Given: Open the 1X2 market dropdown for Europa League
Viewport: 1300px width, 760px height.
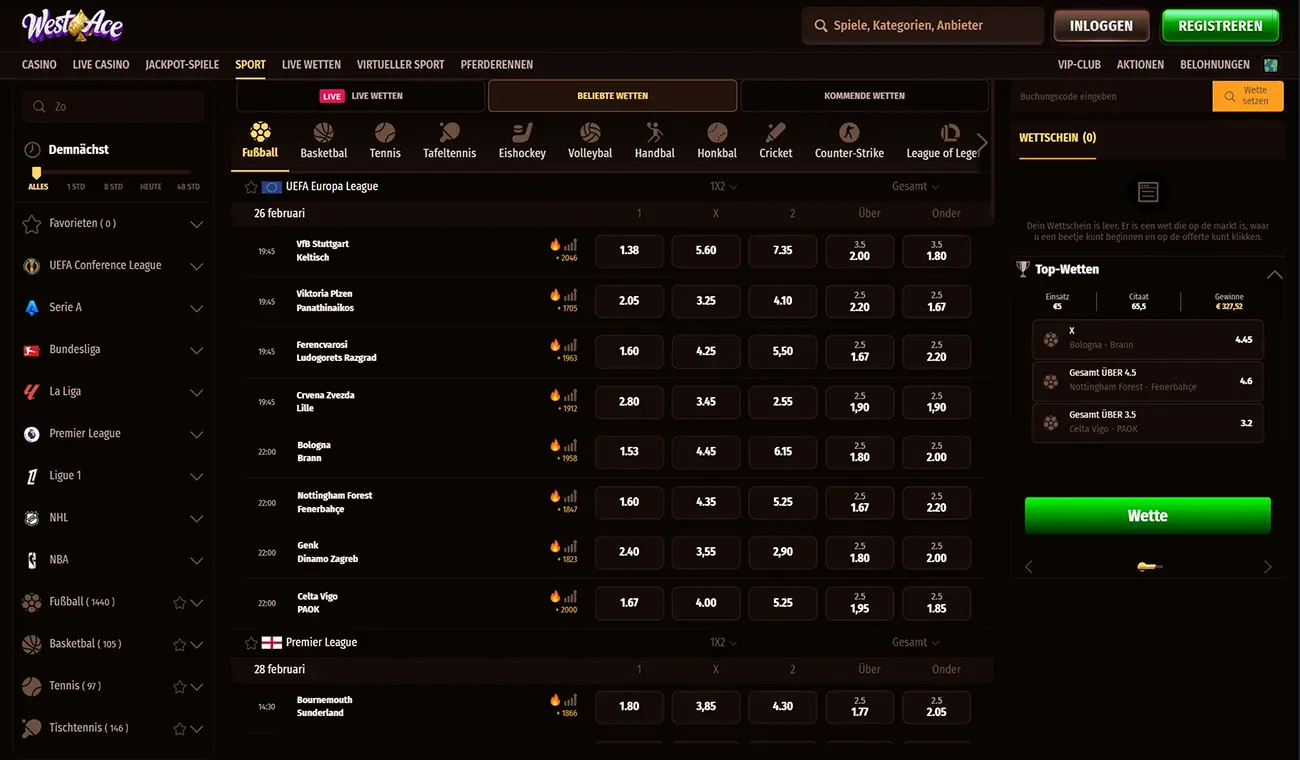Looking at the screenshot, I should (x=723, y=187).
